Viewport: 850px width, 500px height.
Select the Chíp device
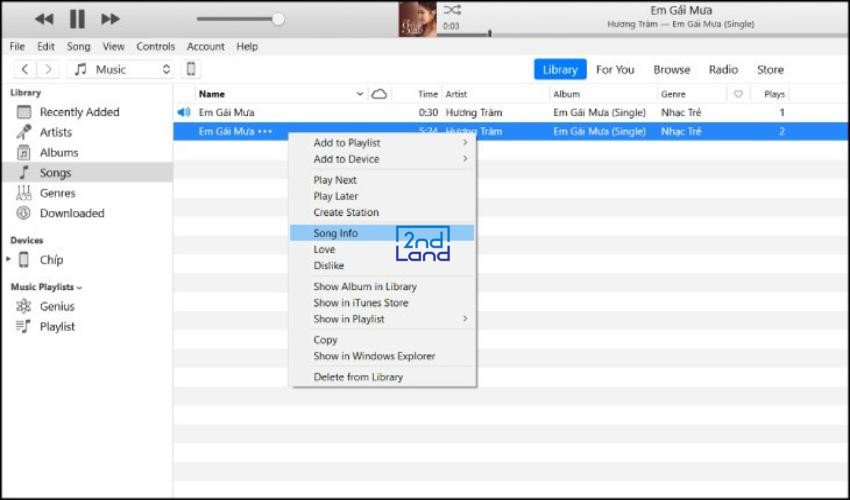point(51,260)
